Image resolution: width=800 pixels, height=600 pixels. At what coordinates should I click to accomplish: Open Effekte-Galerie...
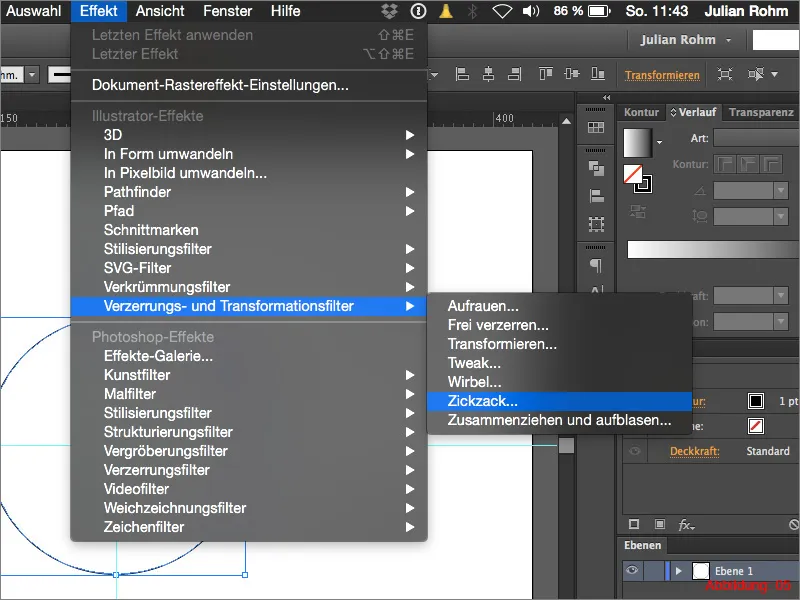point(248,356)
